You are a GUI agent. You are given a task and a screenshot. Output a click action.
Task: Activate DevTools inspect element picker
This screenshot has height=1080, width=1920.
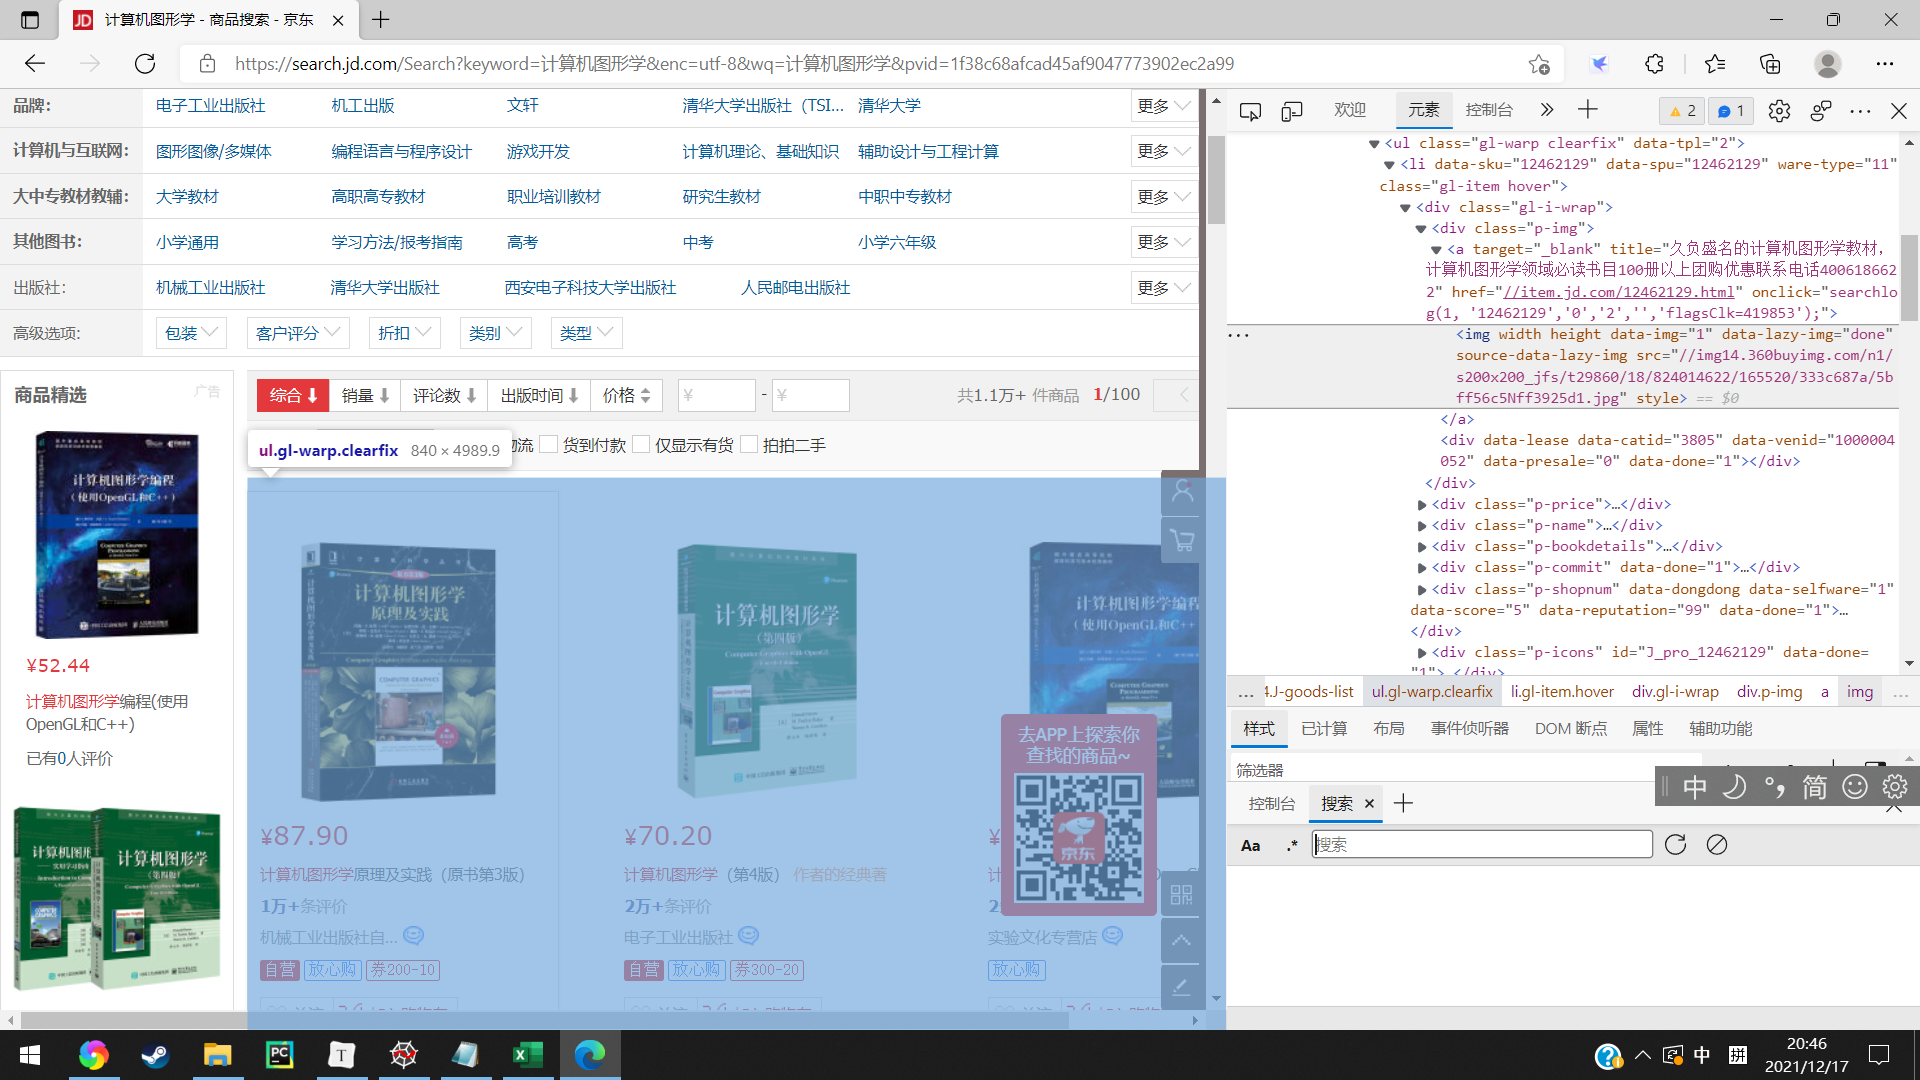click(x=1250, y=111)
